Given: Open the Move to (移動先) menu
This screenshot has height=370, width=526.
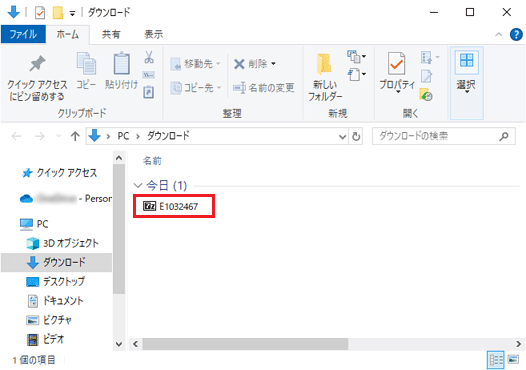Looking at the screenshot, I should point(196,63).
